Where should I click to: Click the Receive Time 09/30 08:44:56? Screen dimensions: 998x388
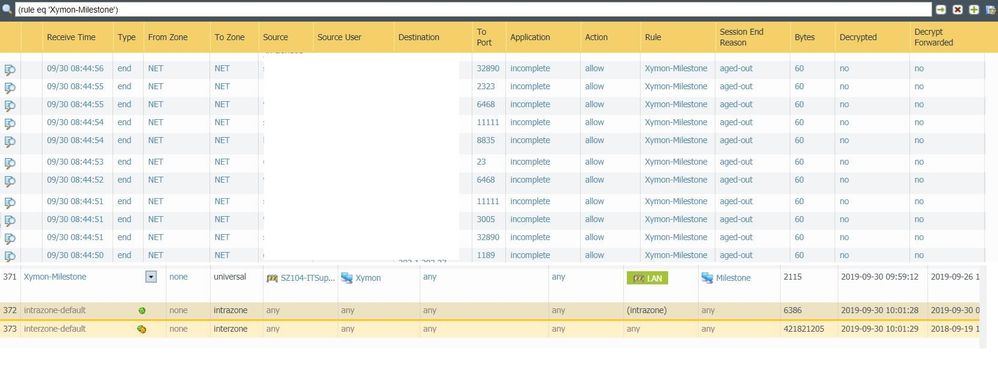[76, 69]
